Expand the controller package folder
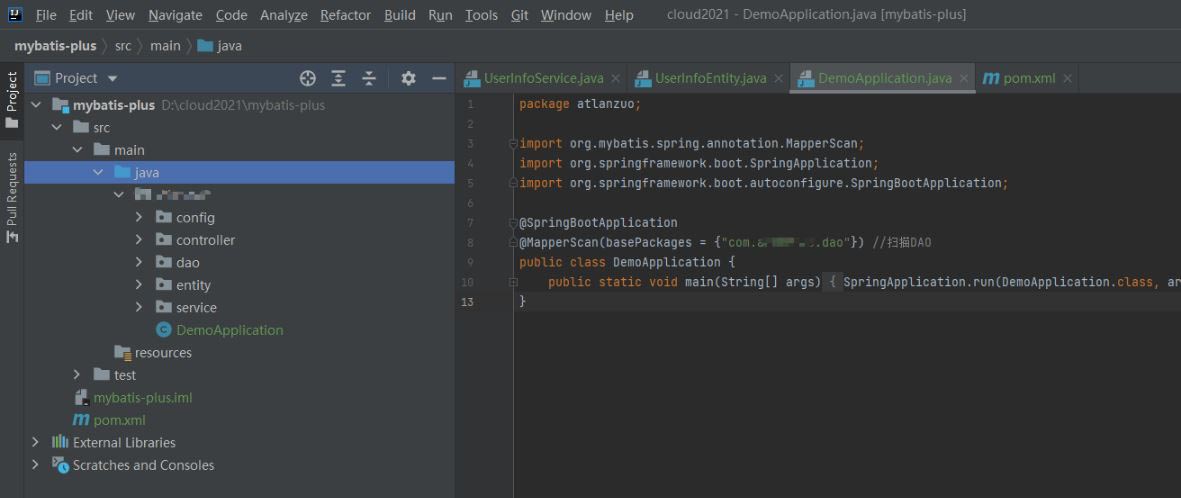Image resolution: width=1181 pixels, height=498 pixels. (139, 240)
